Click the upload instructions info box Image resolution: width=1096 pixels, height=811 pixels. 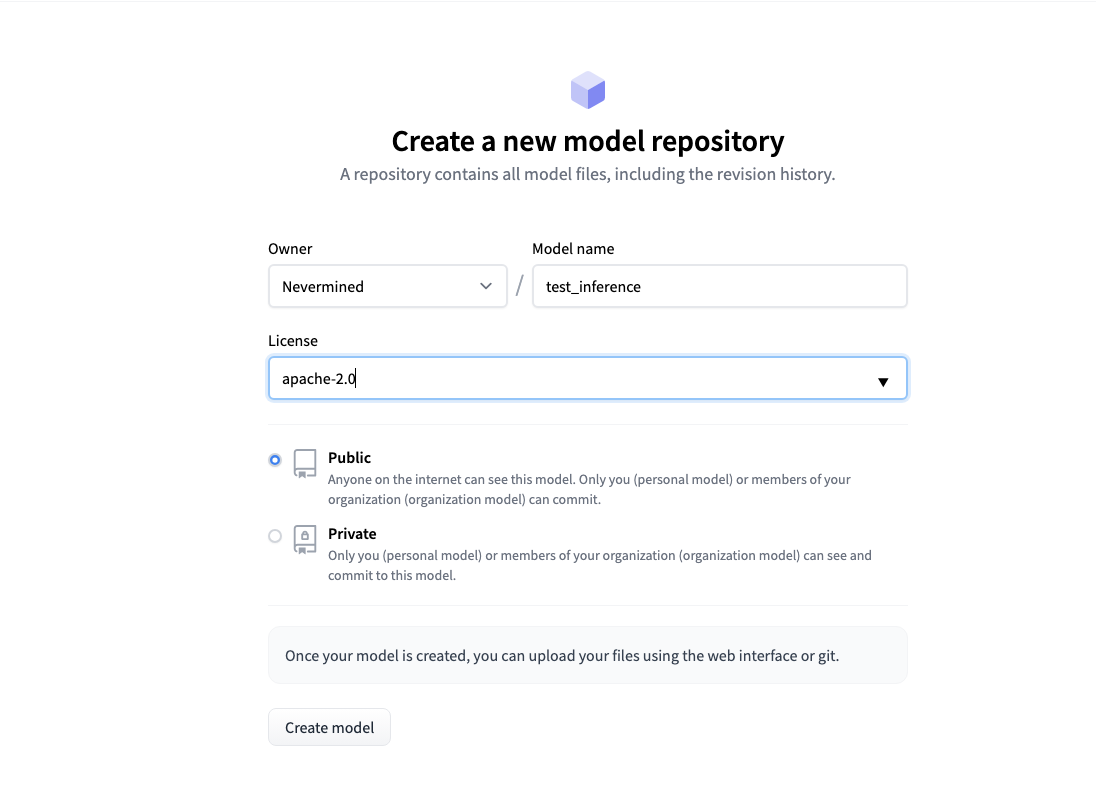[587, 654]
